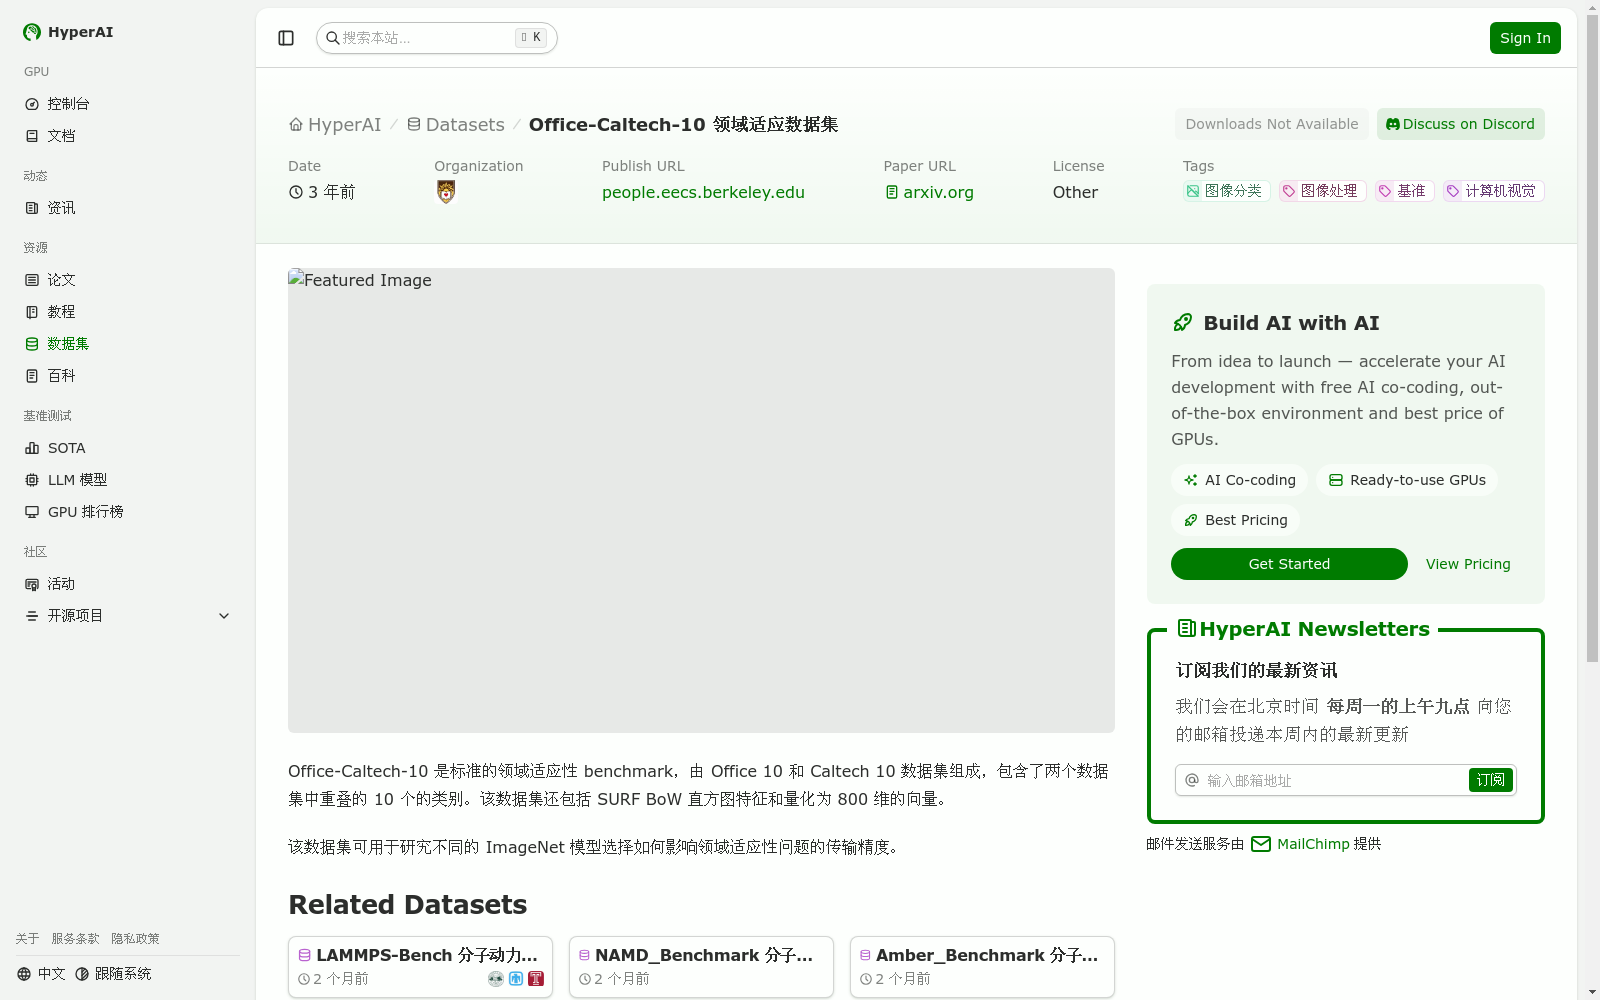Click the blue icon on LAMMPS-Bench card
This screenshot has height=1000, width=1600.
point(516,979)
